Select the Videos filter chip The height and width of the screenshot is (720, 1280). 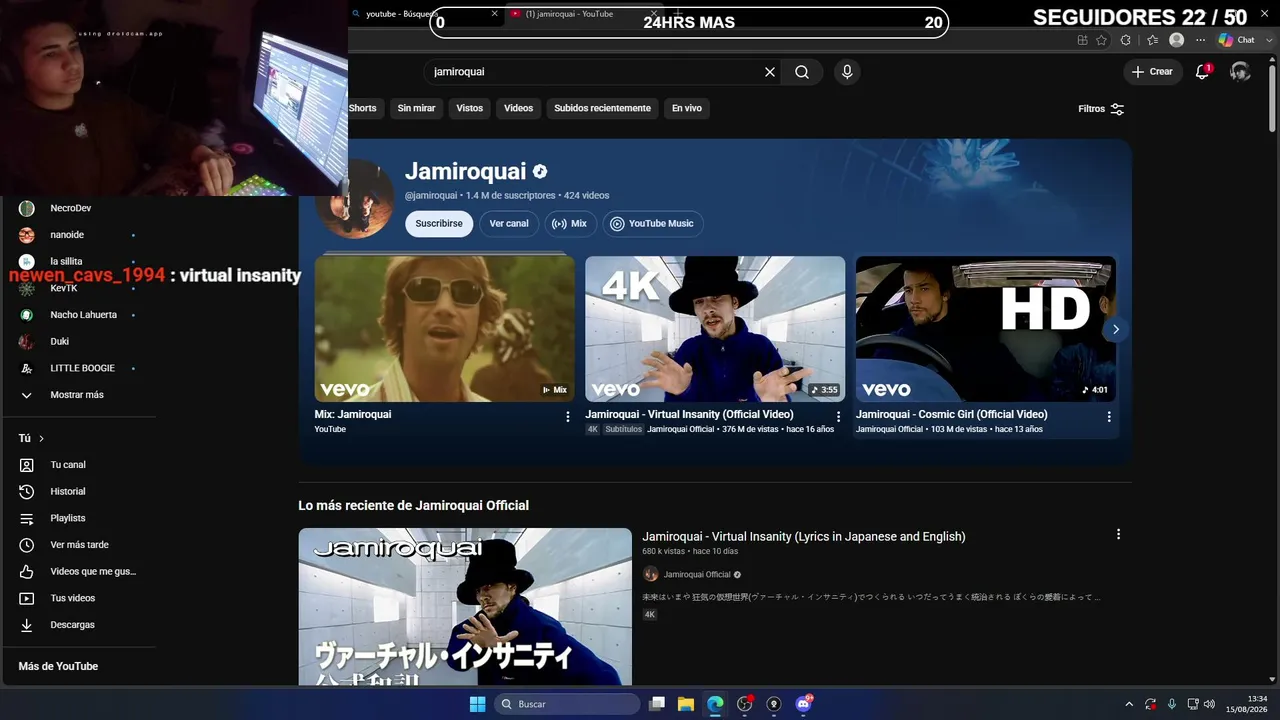click(x=518, y=108)
